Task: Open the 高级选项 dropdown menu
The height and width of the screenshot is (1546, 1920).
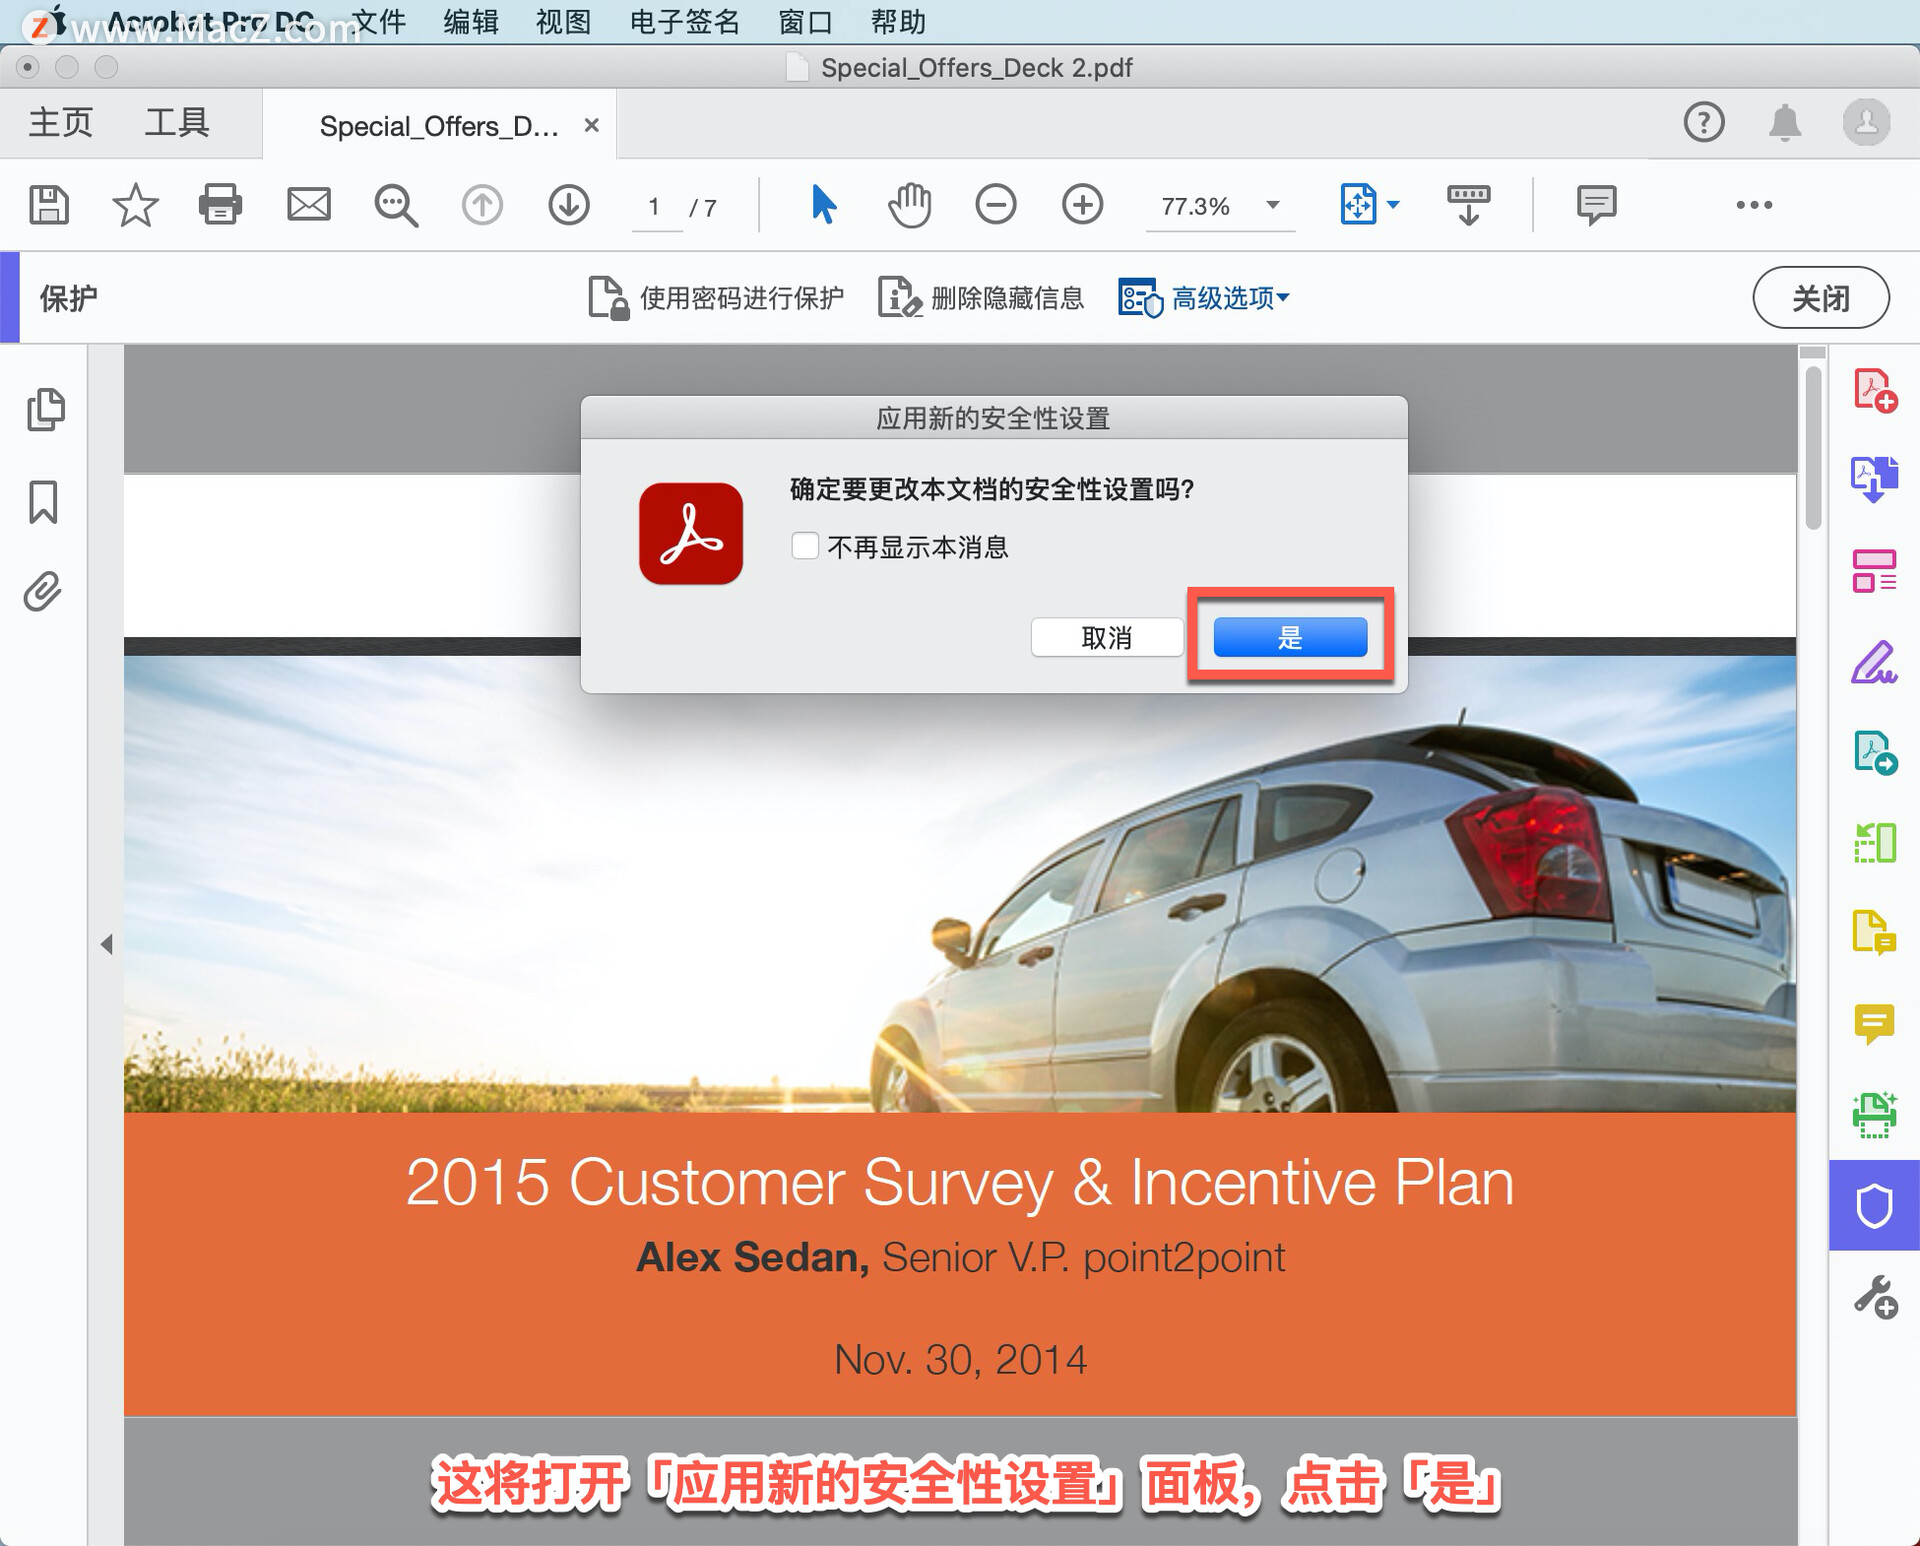Action: tap(1205, 298)
